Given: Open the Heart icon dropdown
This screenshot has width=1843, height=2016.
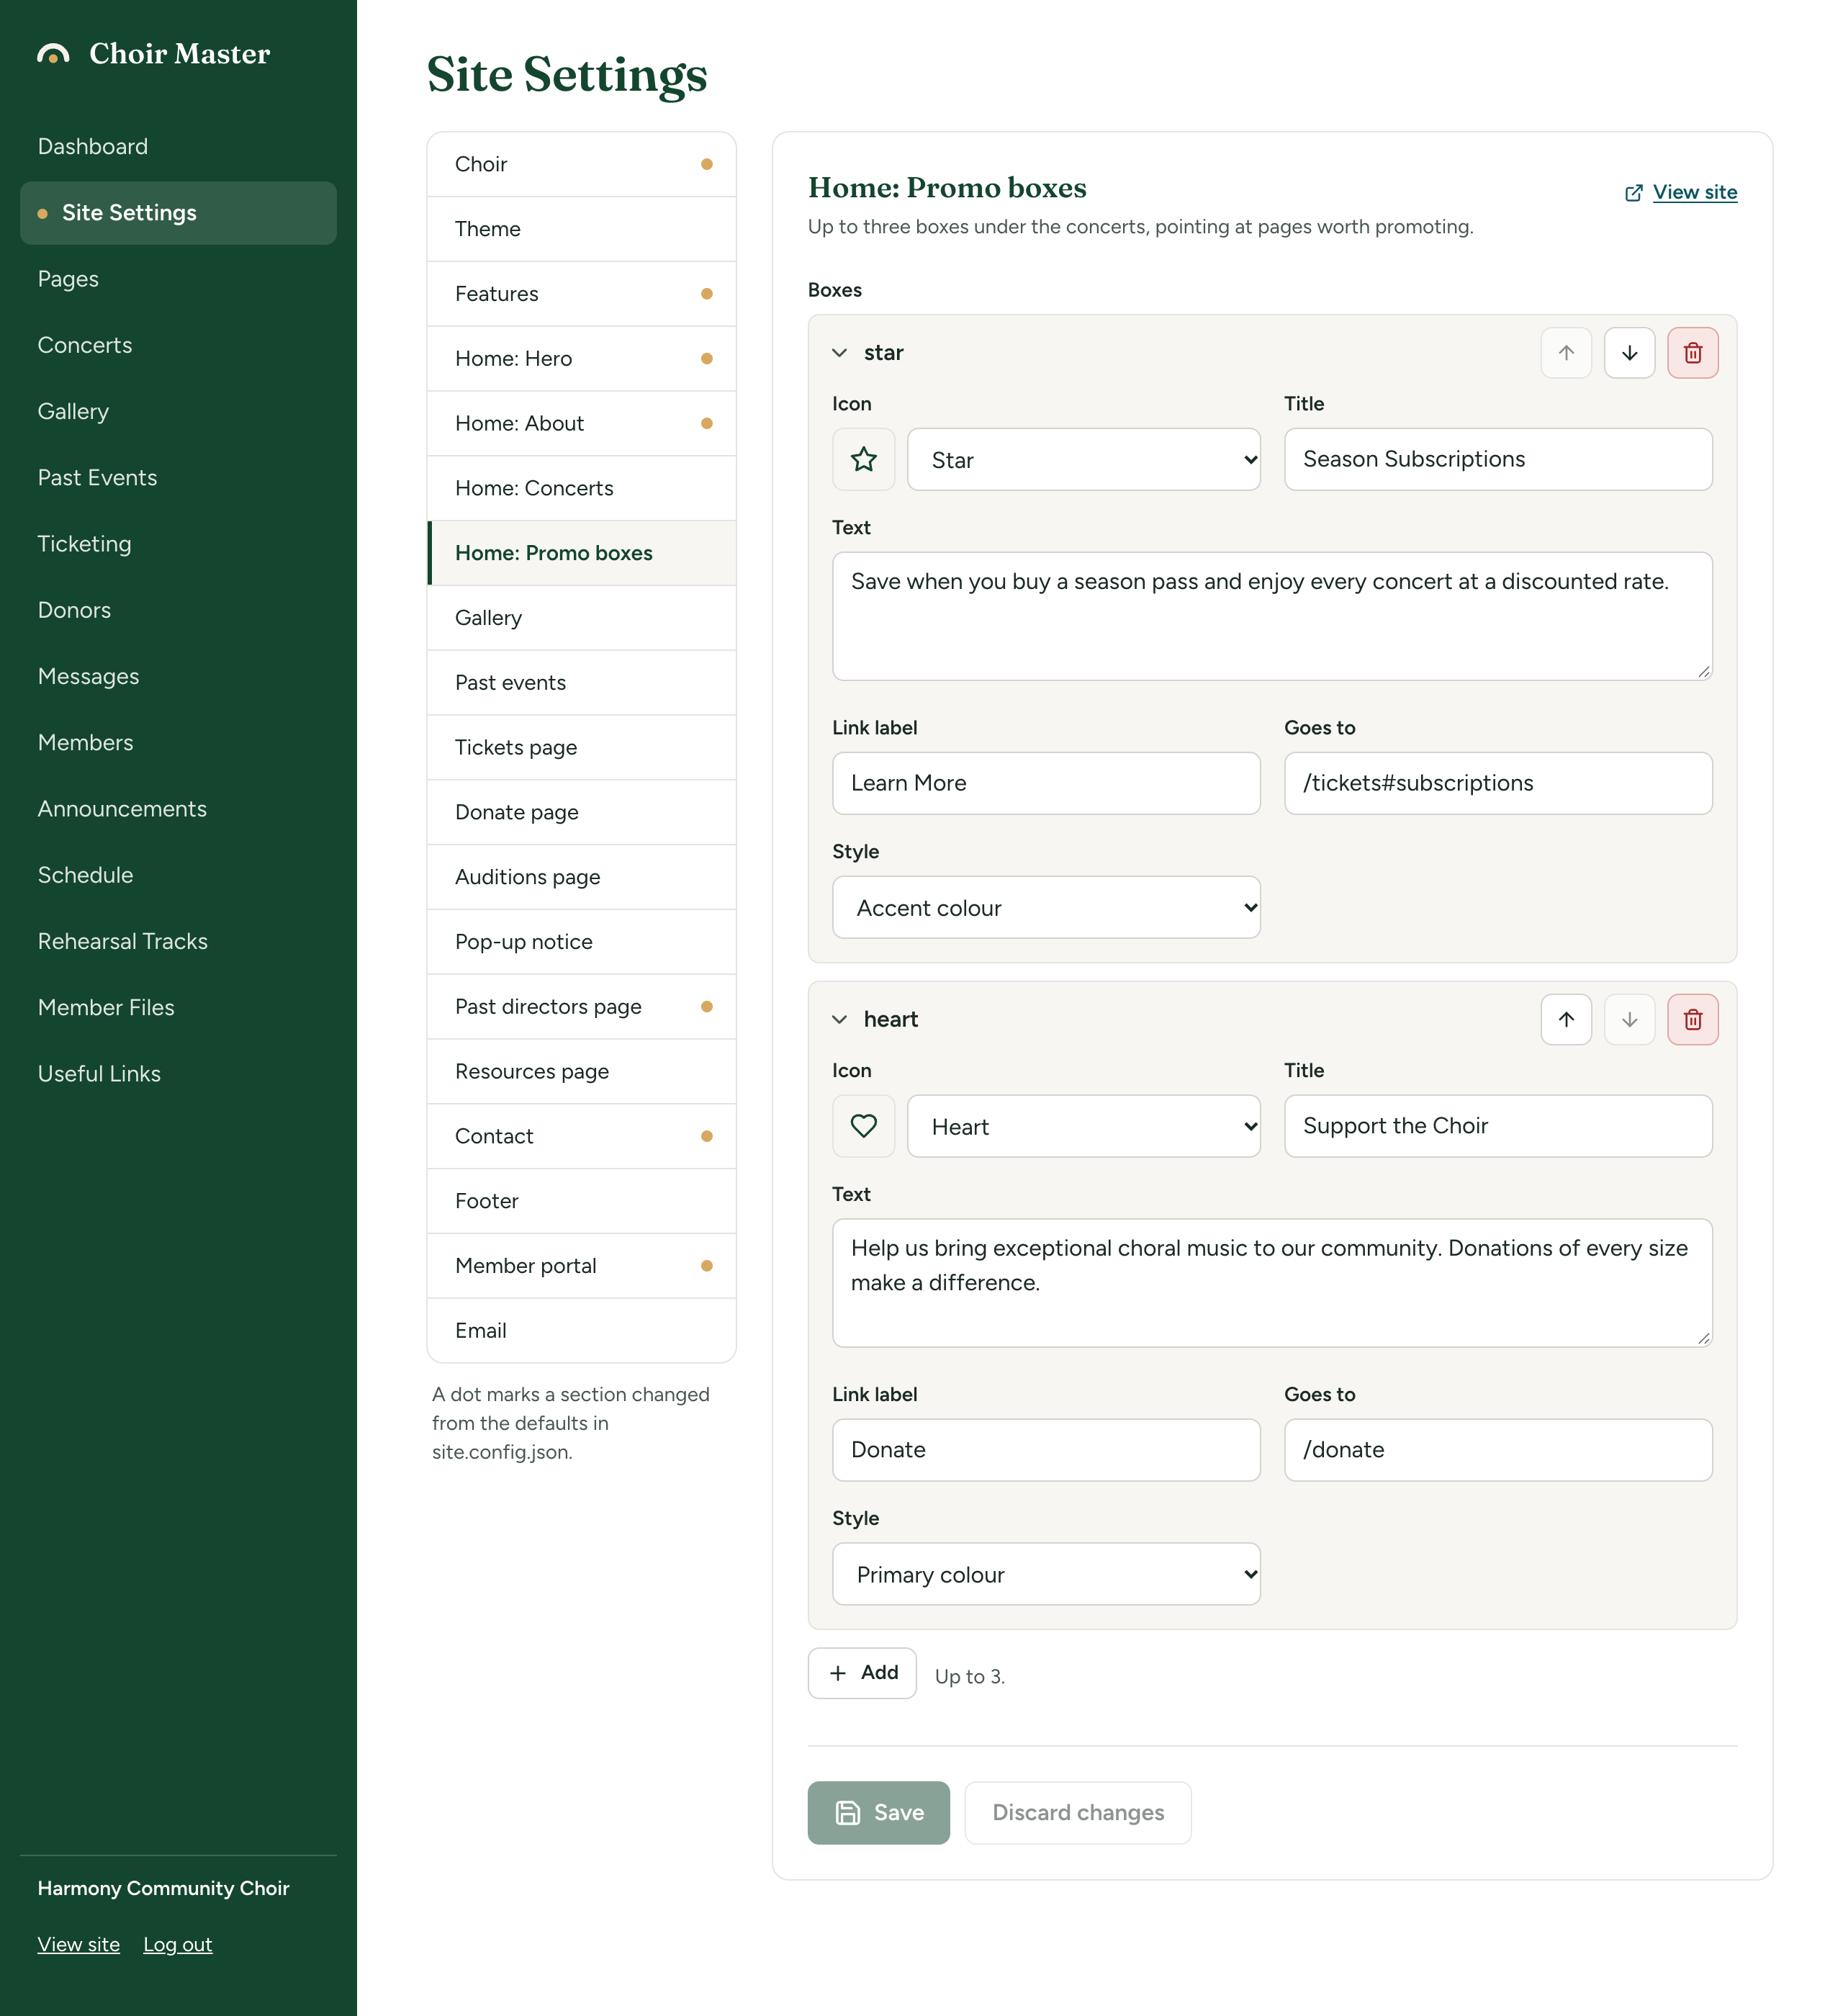Looking at the screenshot, I should click(1083, 1126).
